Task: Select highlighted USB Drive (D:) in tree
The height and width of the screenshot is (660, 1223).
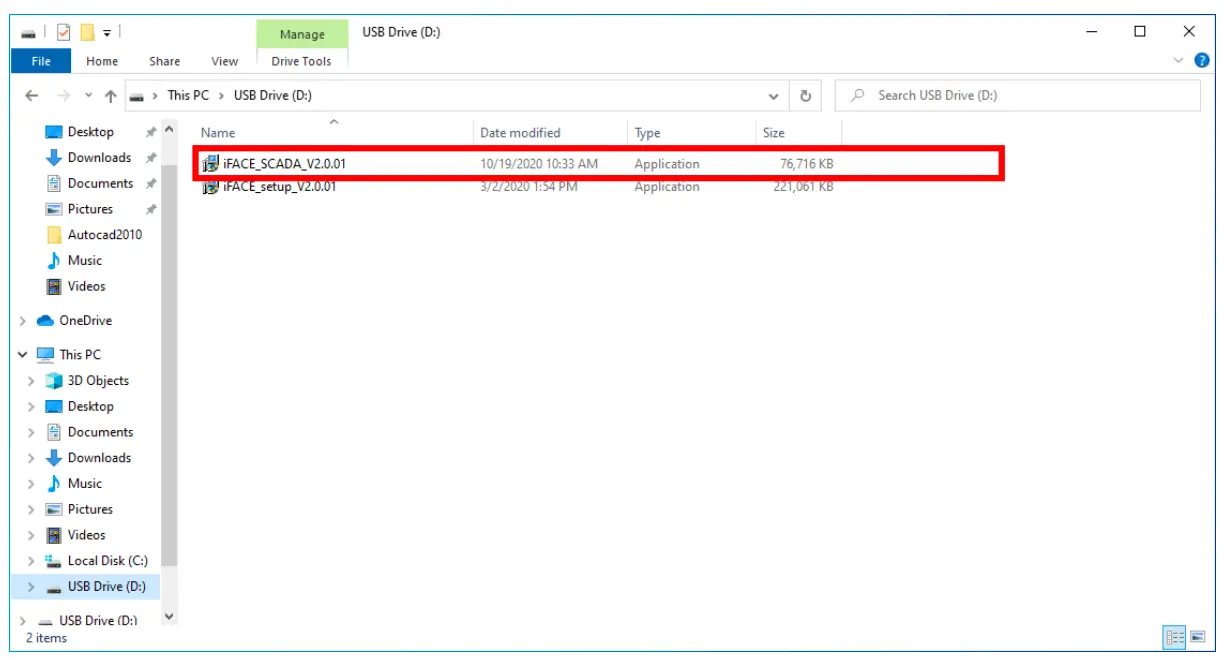Action: 106,587
